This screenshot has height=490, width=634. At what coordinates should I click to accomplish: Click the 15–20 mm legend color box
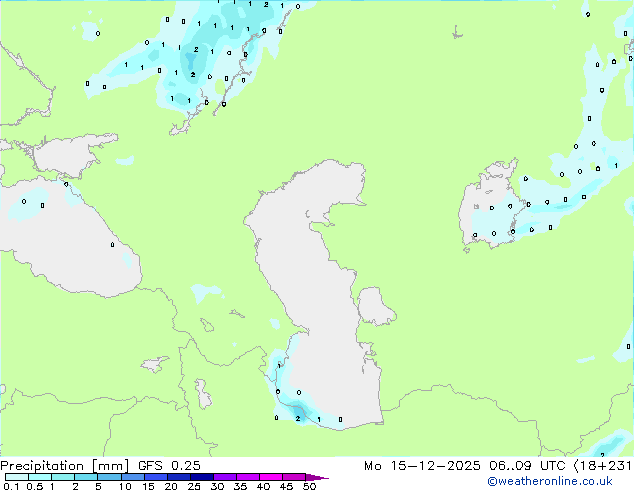coord(155,477)
